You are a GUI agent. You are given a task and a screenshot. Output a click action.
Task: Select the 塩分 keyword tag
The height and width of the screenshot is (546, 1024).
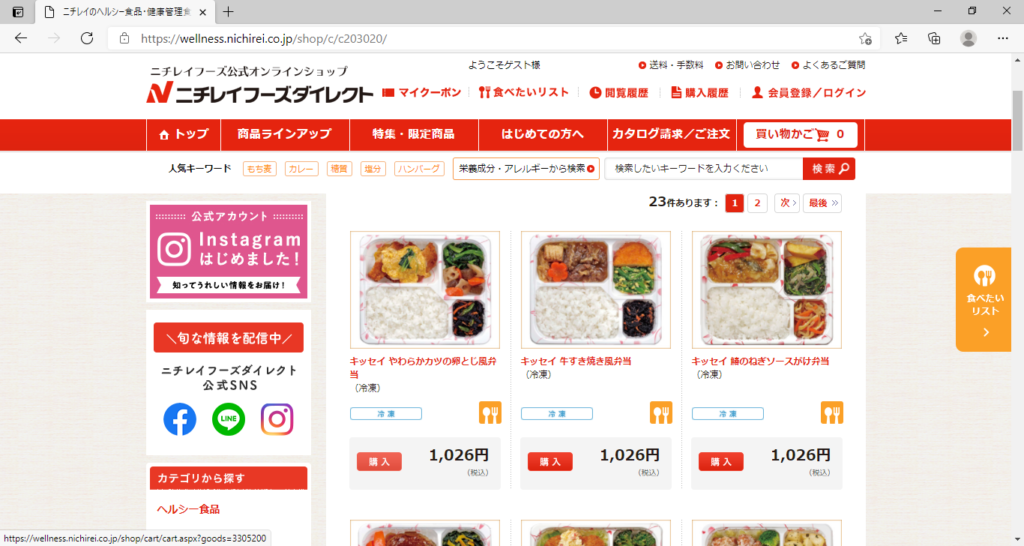coord(373,169)
